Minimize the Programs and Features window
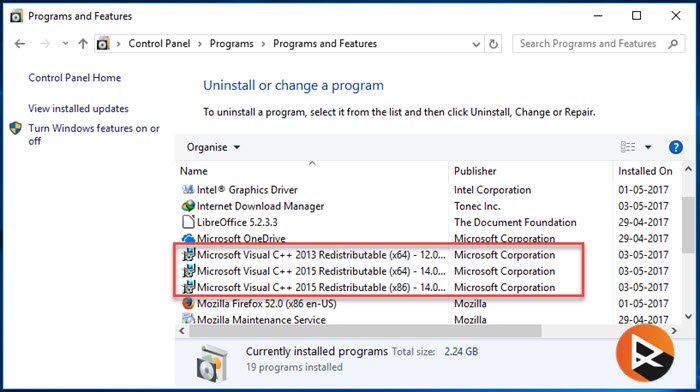 pyautogui.click(x=598, y=16)
